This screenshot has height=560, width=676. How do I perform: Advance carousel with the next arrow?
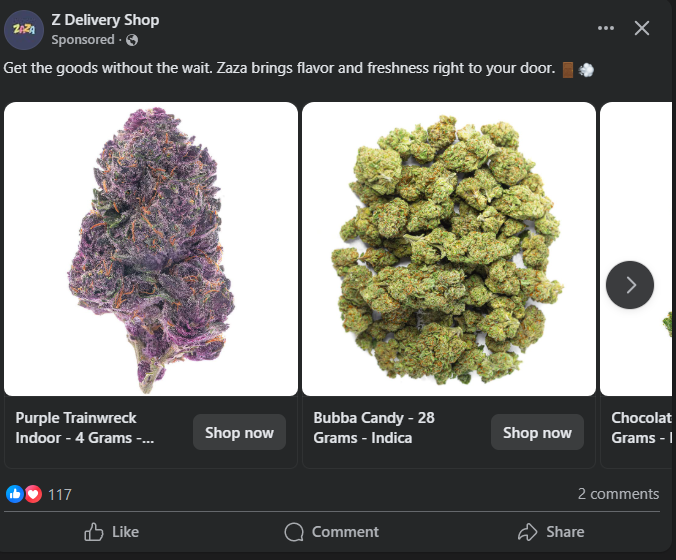pos(630,285)
